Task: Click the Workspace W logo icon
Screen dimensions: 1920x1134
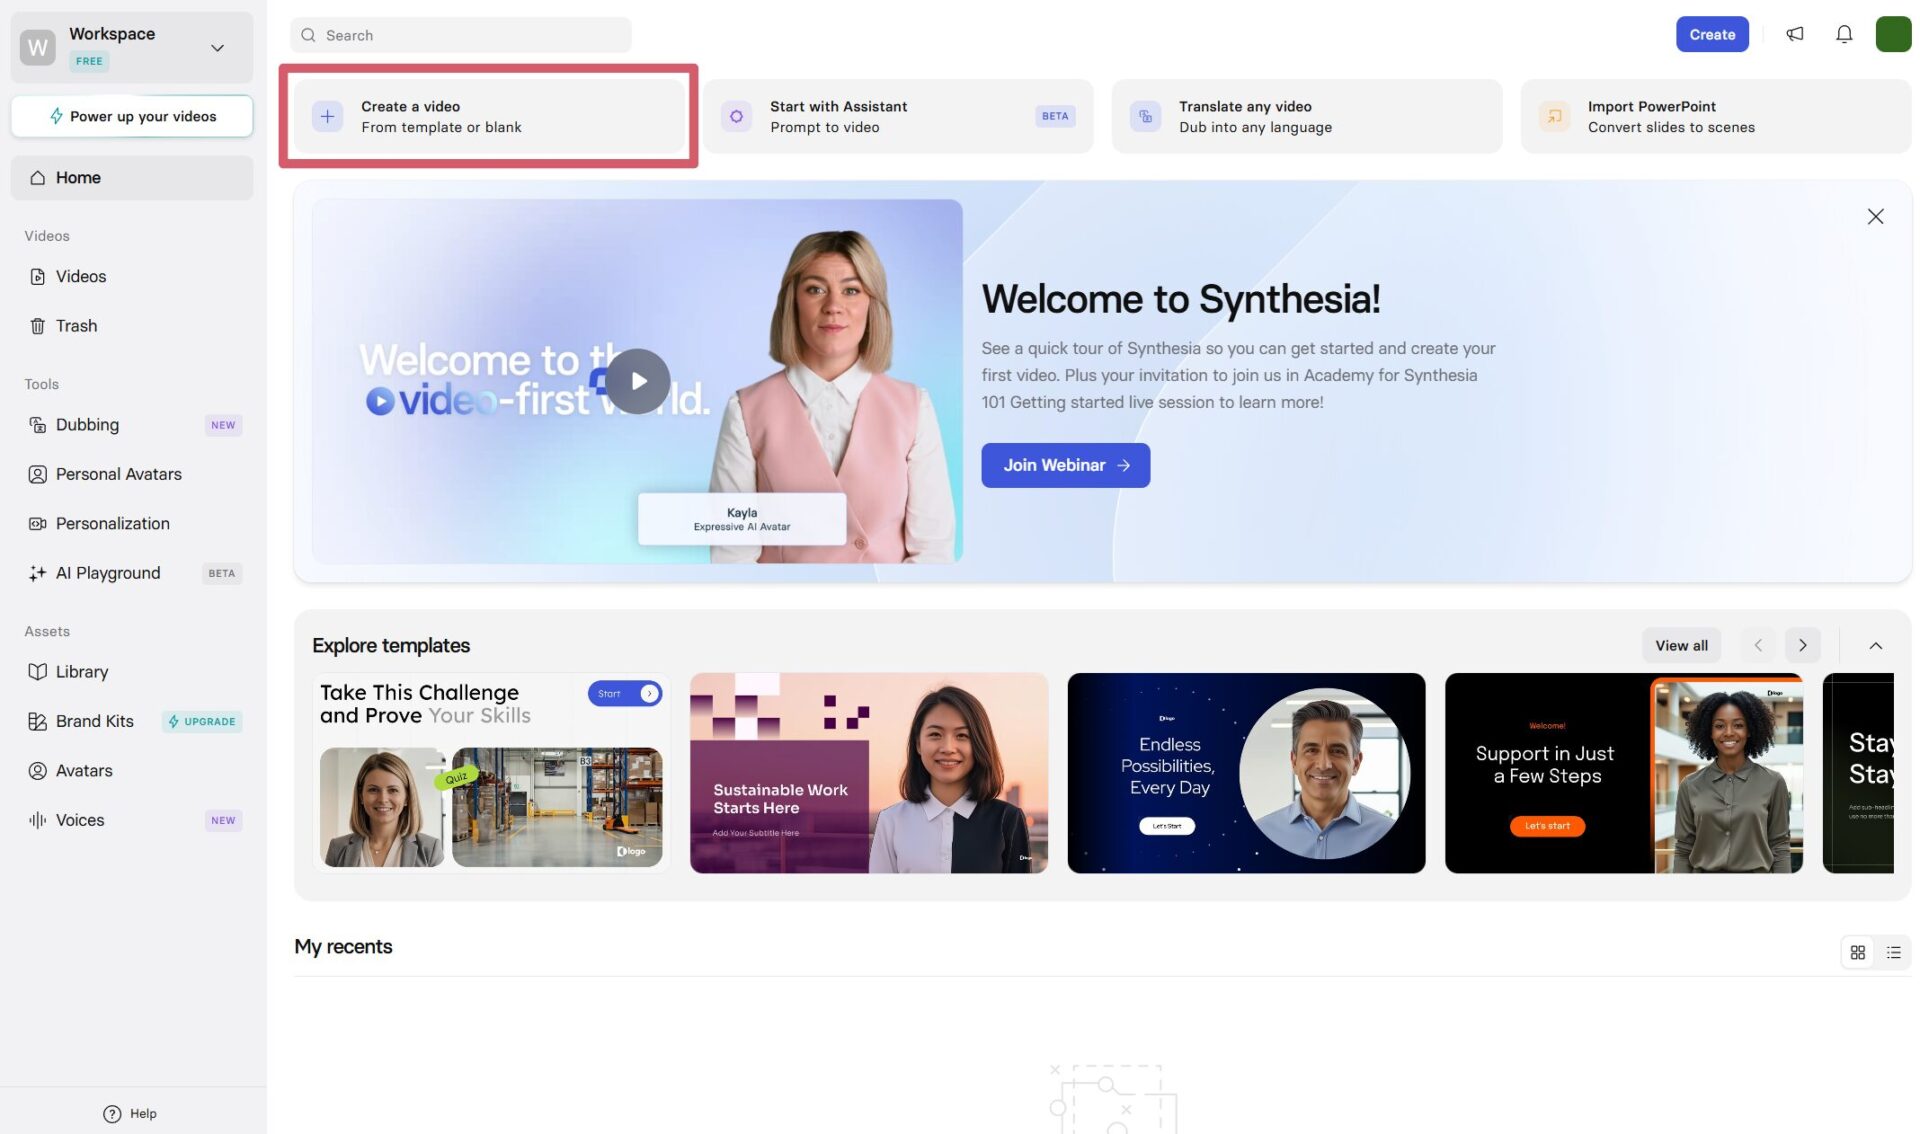Action: (x=38, y=47)
